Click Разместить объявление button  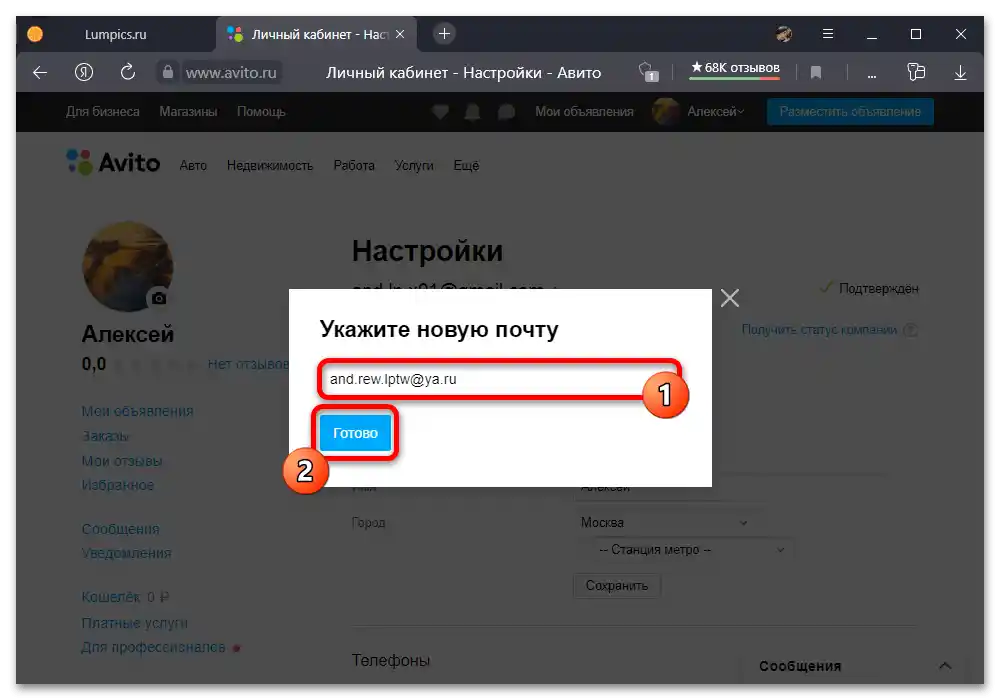pyautogui.click(x=850, y=112)
